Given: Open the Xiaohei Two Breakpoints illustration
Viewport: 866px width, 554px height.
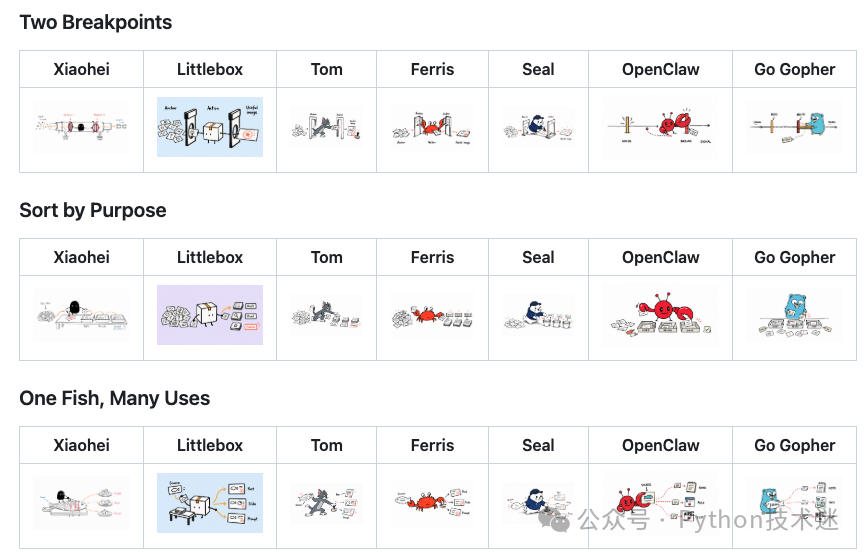Looking at the screenshot, I should click(82, 127).
